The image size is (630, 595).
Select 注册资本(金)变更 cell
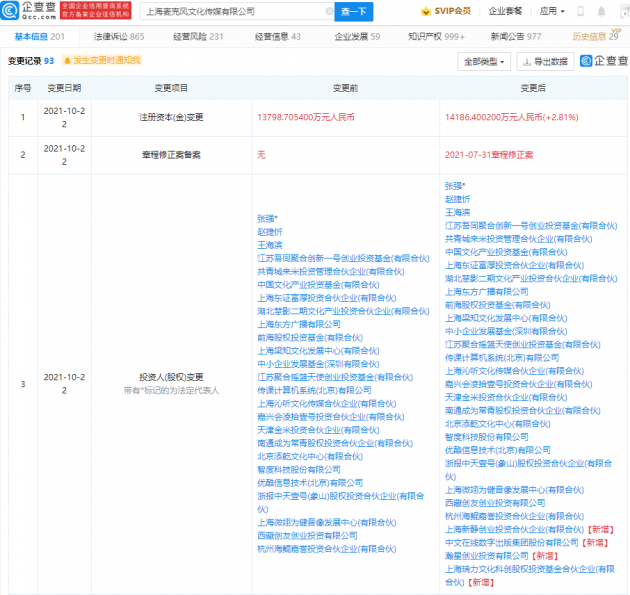[171, 117]
